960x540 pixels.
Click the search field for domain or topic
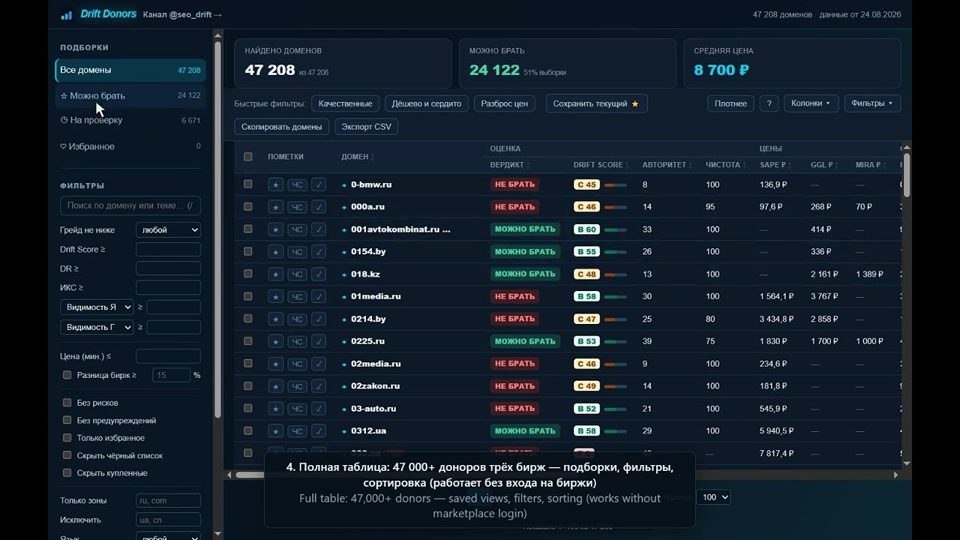pyautogui.click(x=130, y=206)
